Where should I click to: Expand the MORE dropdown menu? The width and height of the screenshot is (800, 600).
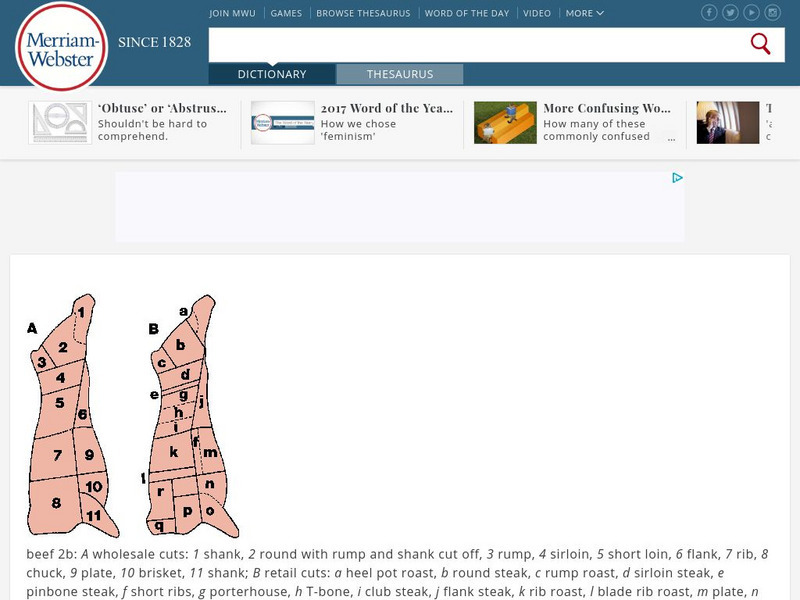(x=585, y=13)
